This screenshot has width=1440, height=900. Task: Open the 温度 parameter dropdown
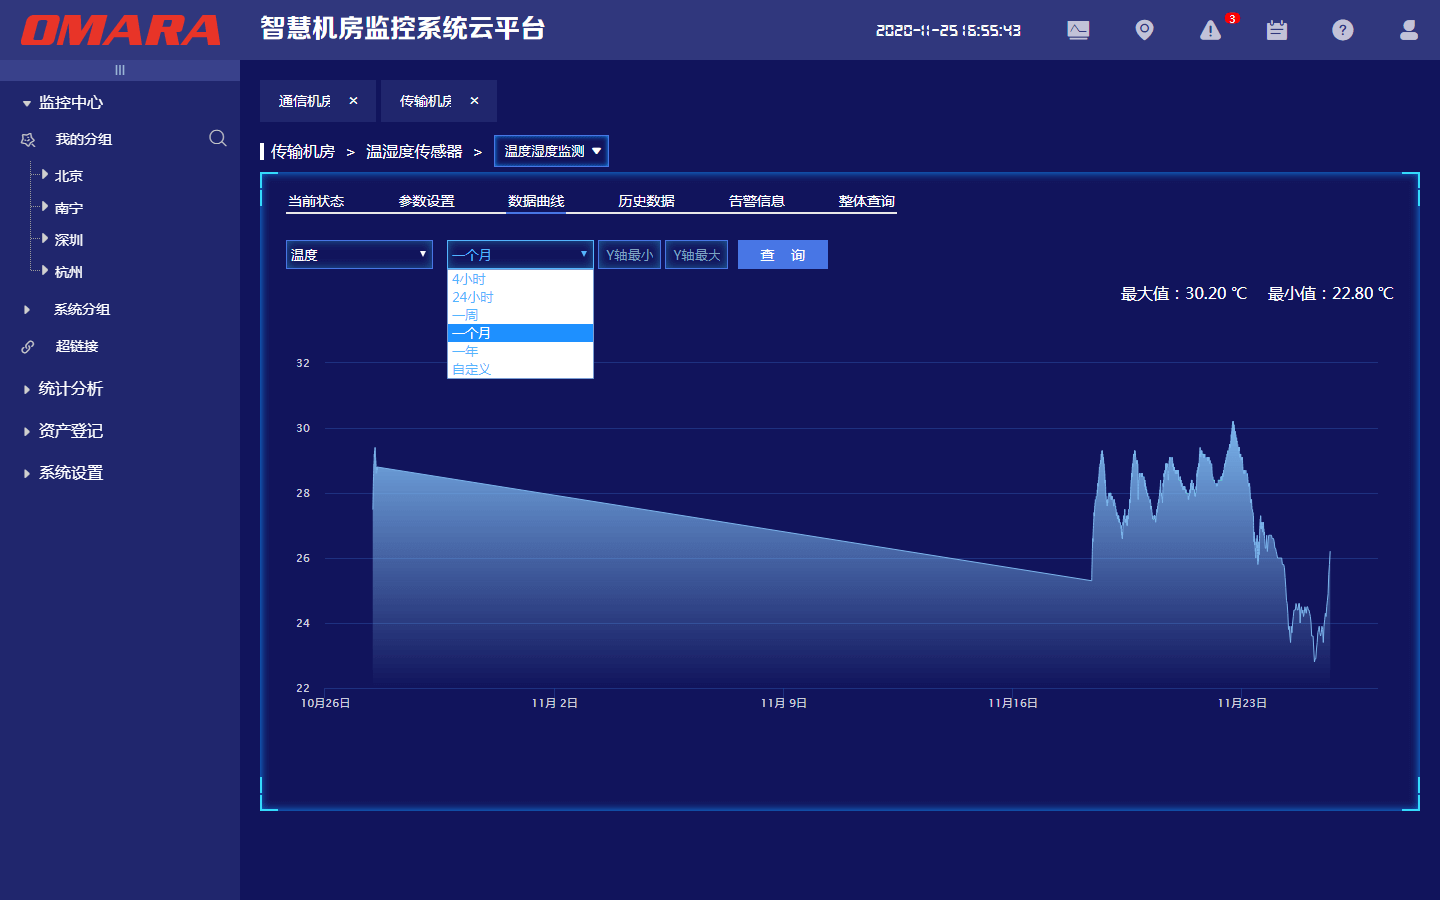tap(359, 255)
